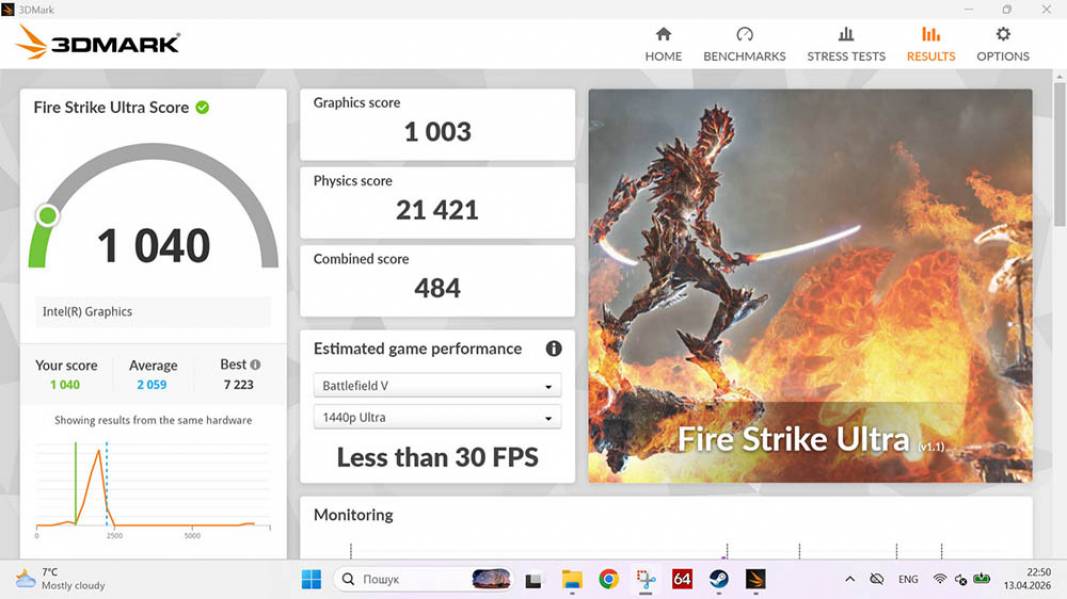Open Steam from taskbar

(719, 579)
